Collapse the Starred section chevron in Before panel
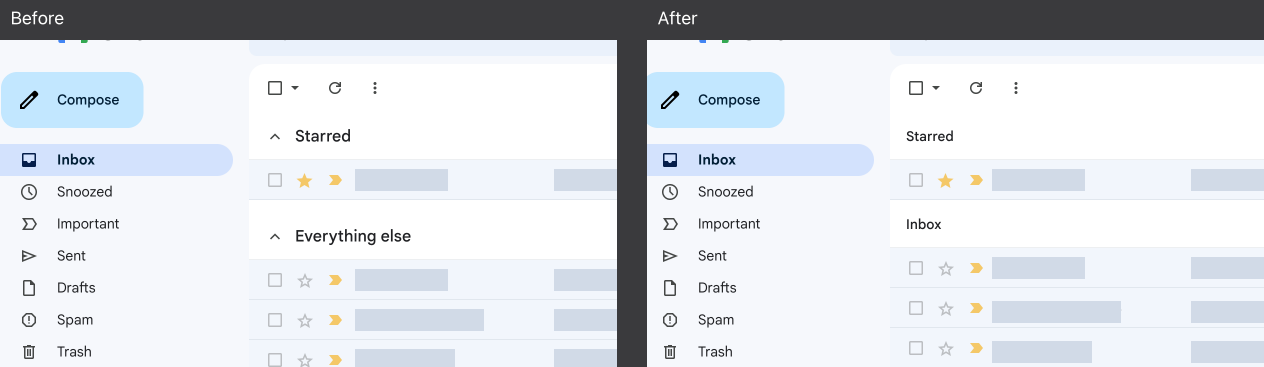Image resolution: width=1264 pixels, height=367 pixels. 275,136
